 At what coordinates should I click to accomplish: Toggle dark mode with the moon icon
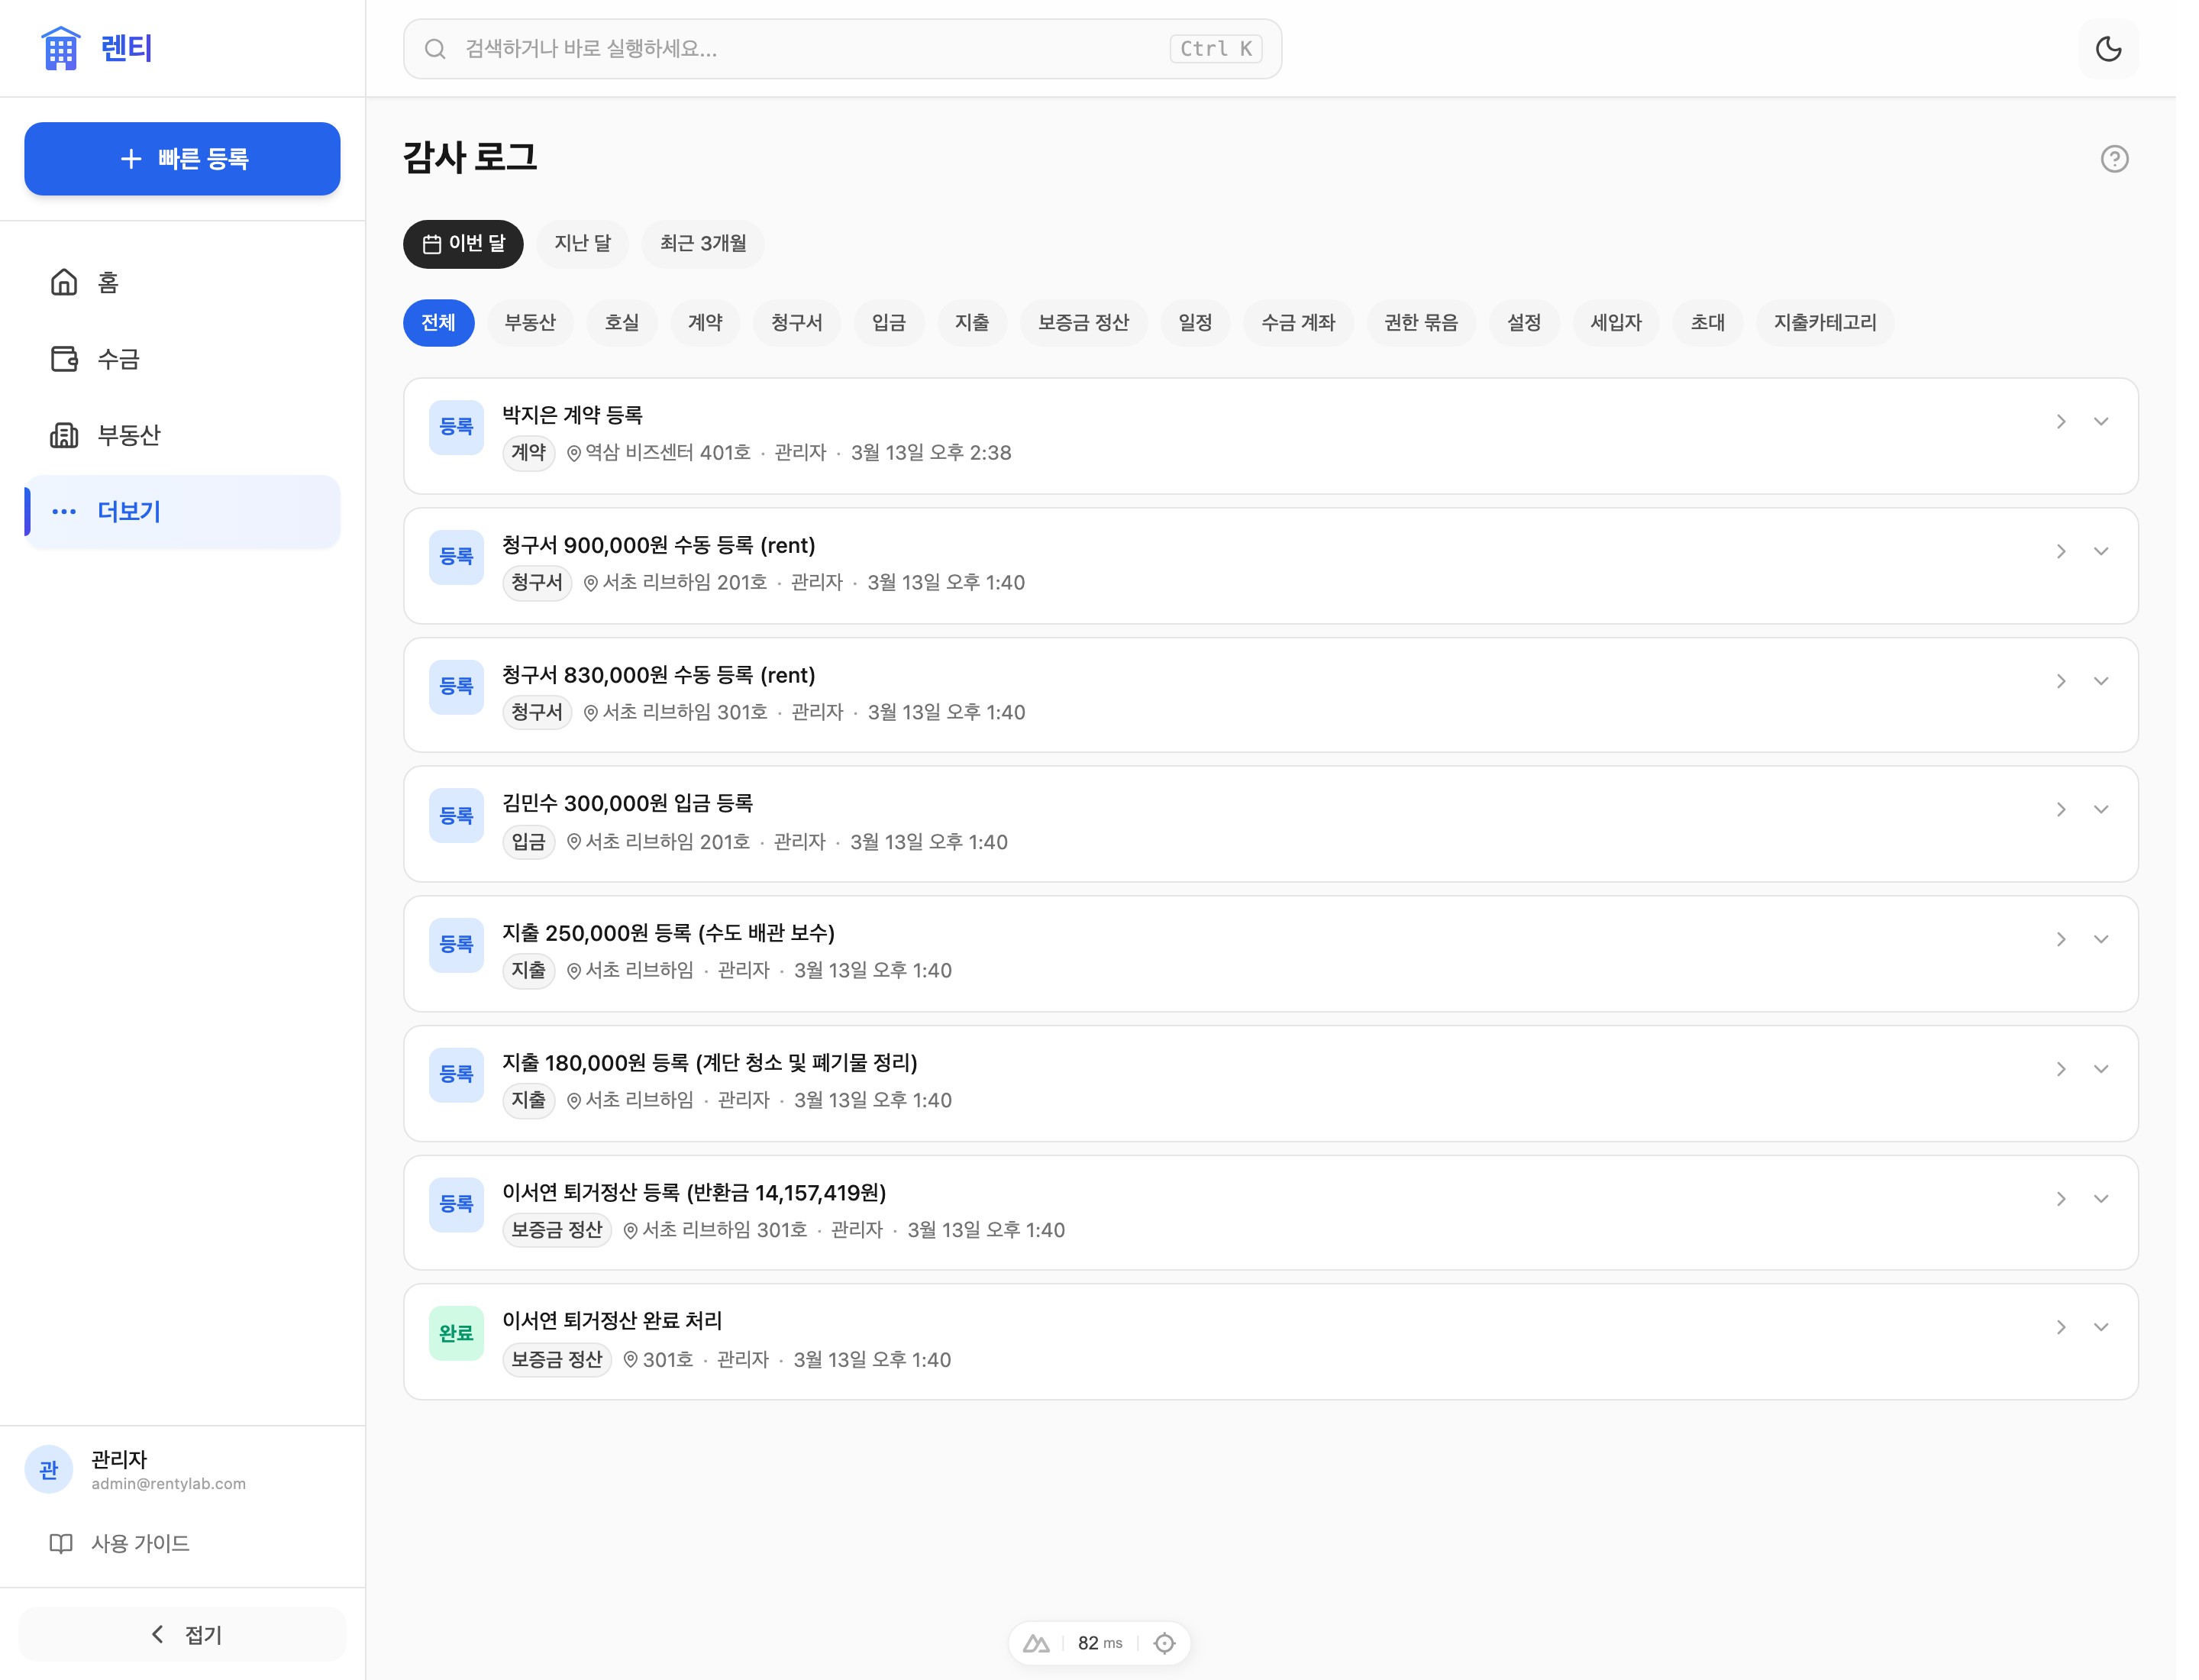(x=2108, y=49)
